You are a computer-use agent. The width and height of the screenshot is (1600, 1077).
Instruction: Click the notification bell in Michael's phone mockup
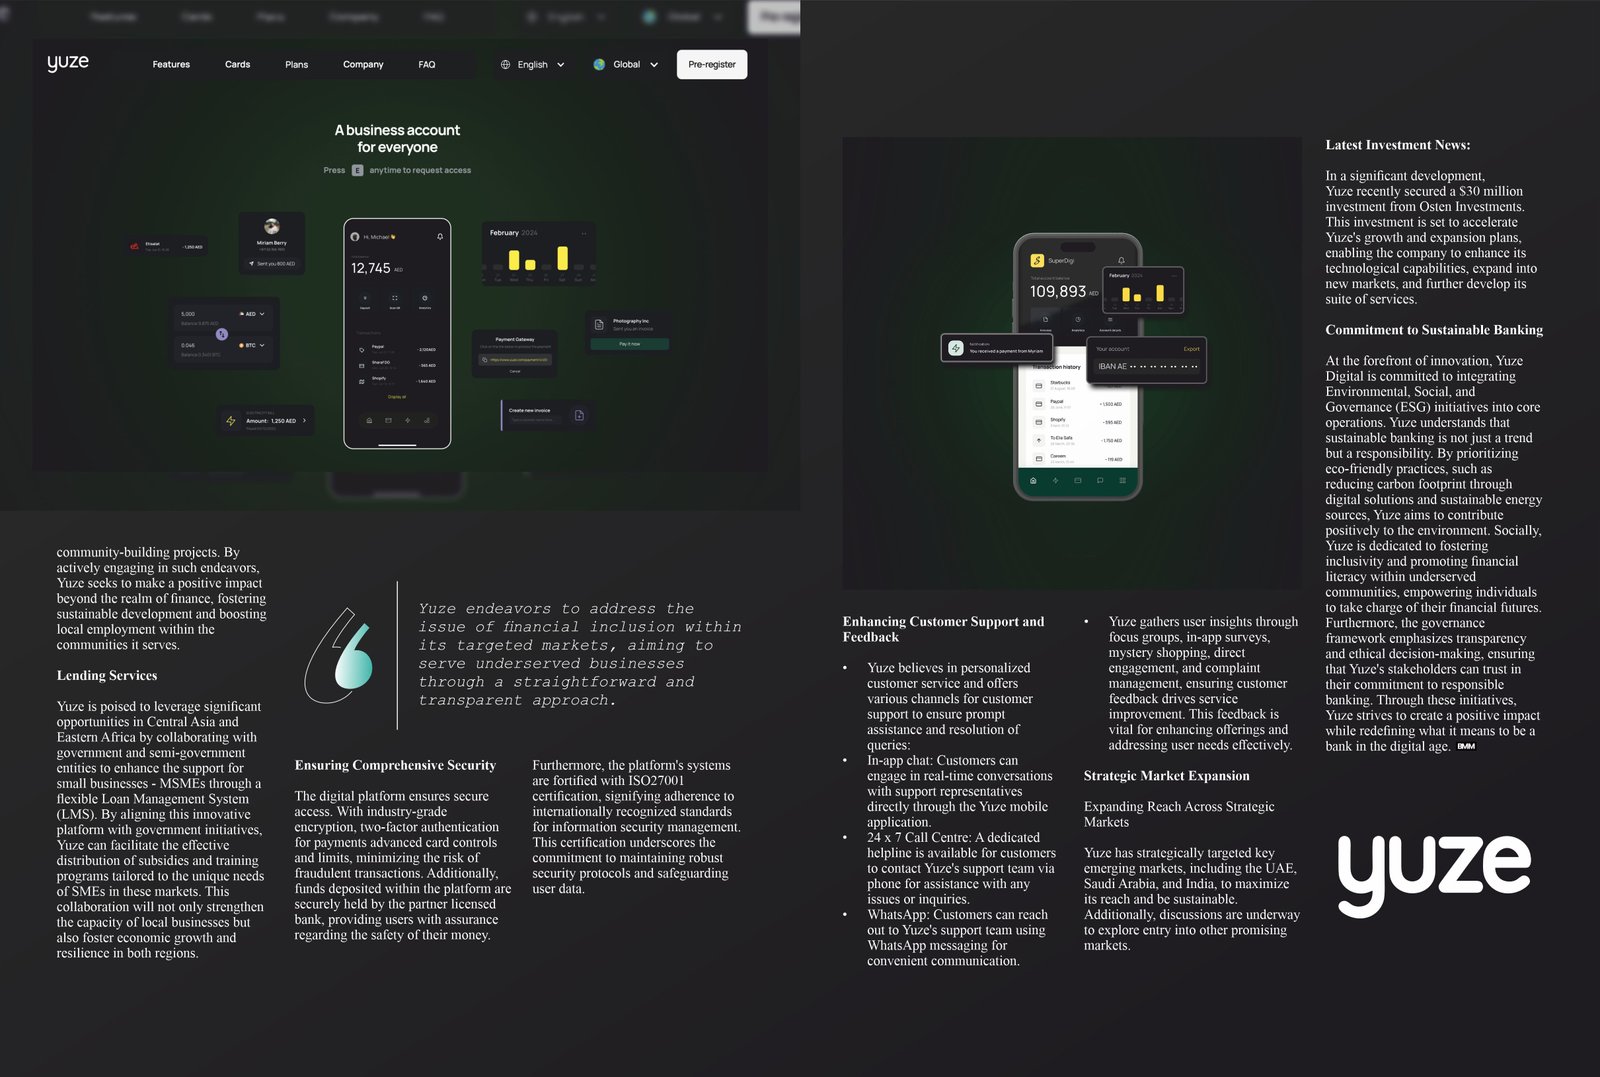click(440, 237)
